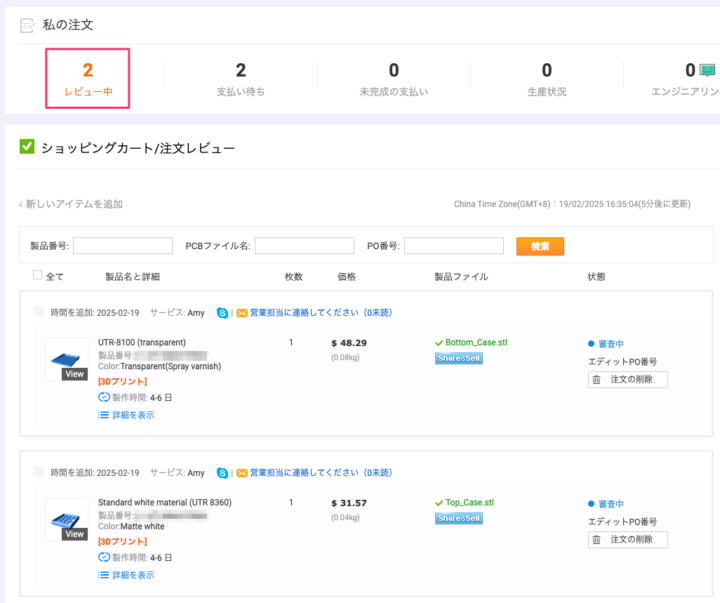Expand 詳細を表示 for Standard white item

click(x=126, y=575)
